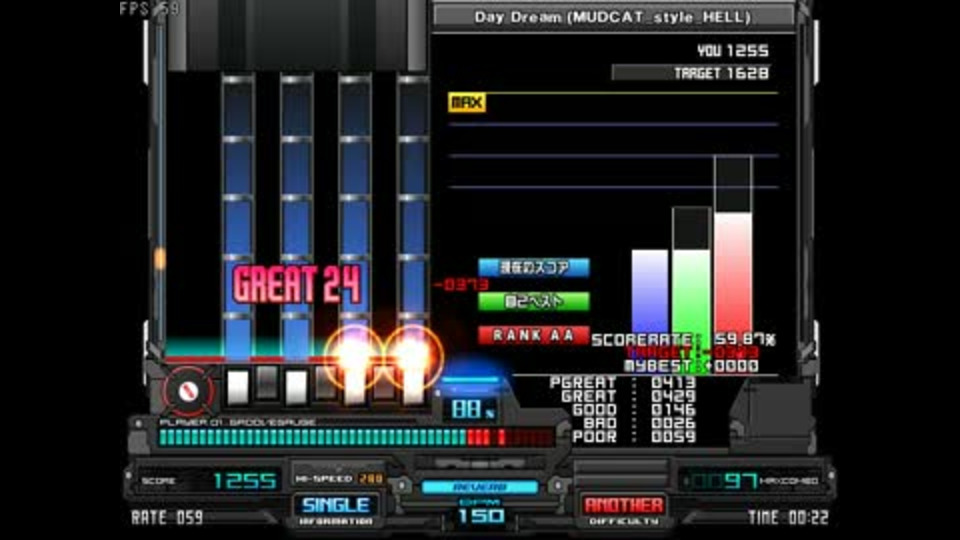Click the groove gauge bar
Viewport: 960px width, 540px height.
pos(356,437)
